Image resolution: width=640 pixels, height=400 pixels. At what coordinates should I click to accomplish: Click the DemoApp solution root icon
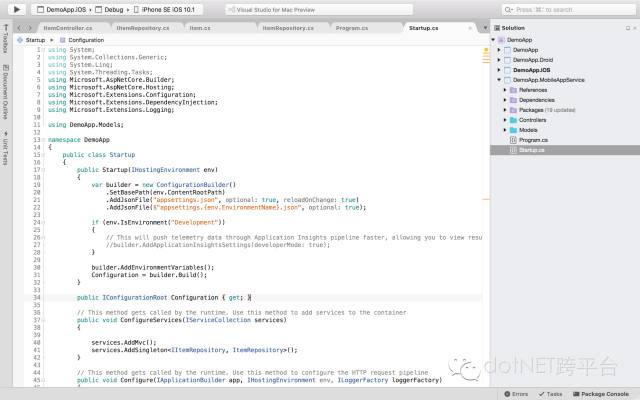click(x=501, y=40)
